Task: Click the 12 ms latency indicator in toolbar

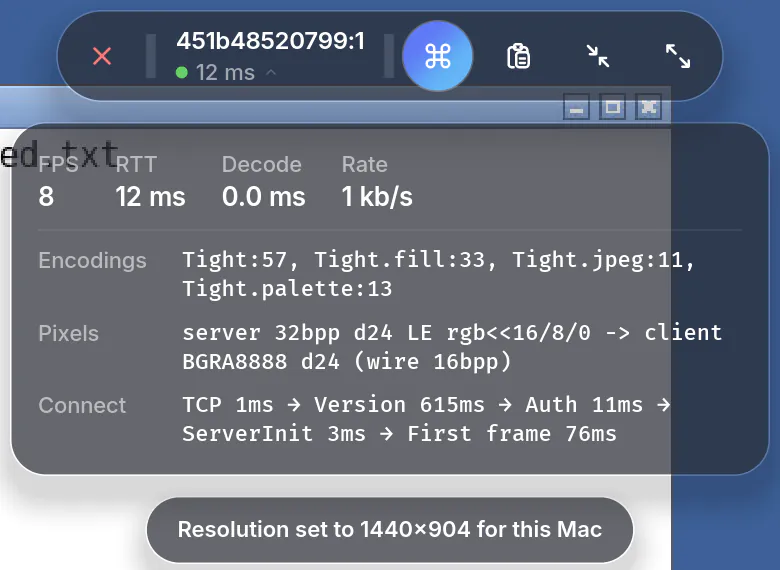Action: [225, 73]
